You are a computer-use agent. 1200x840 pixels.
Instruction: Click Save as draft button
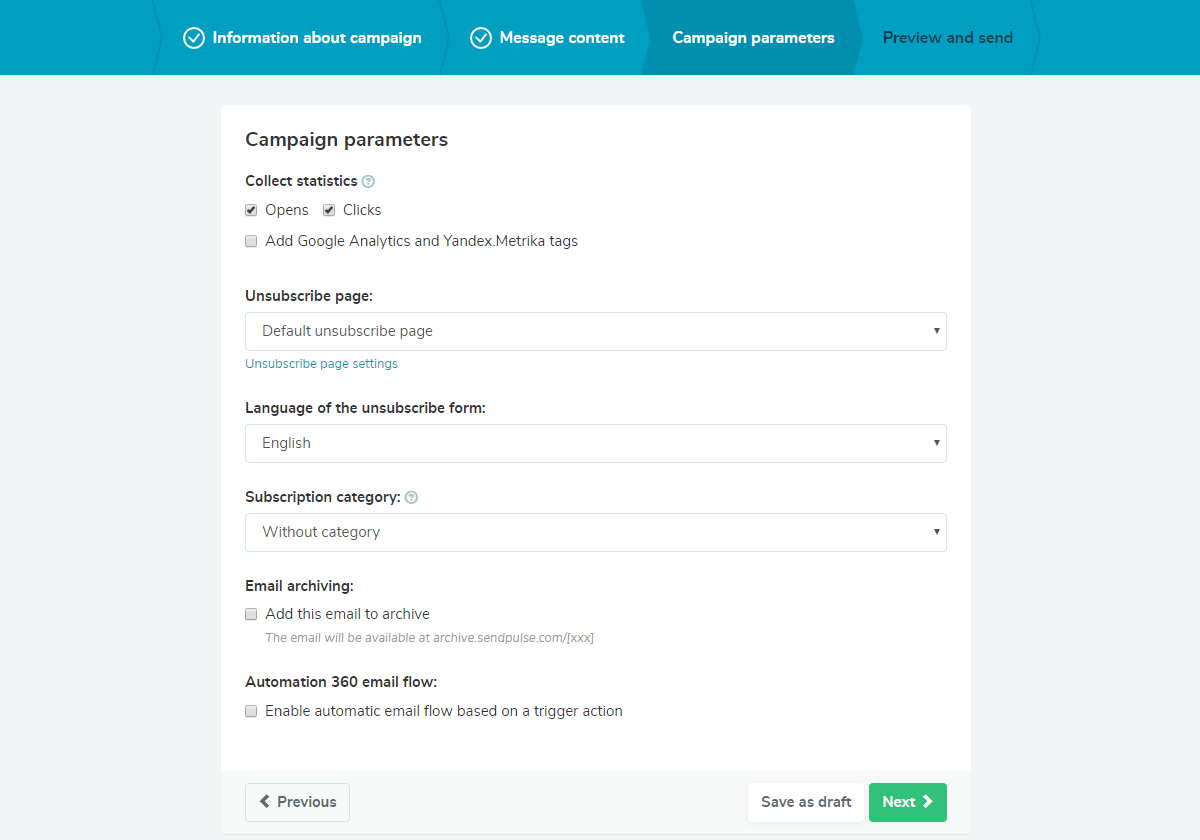coord(806,802)
